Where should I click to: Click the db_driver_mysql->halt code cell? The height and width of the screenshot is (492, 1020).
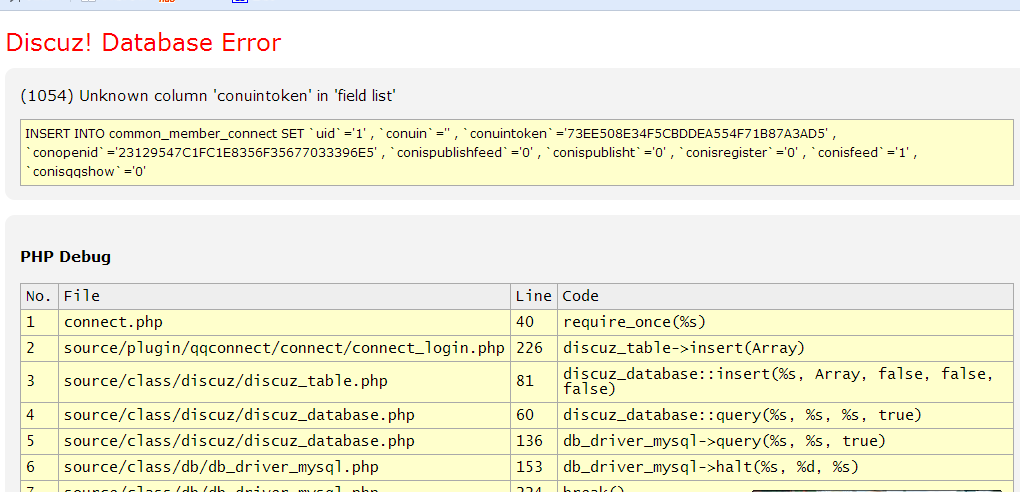(710, 466)
